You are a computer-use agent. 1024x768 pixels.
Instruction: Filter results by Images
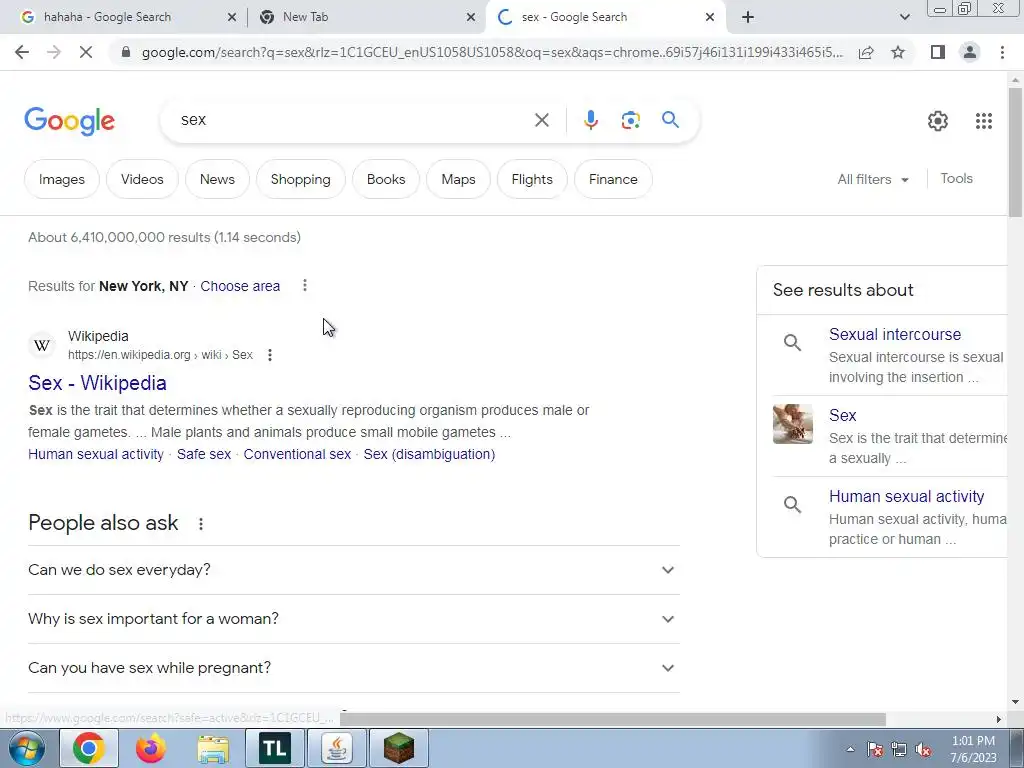[61, 179]
